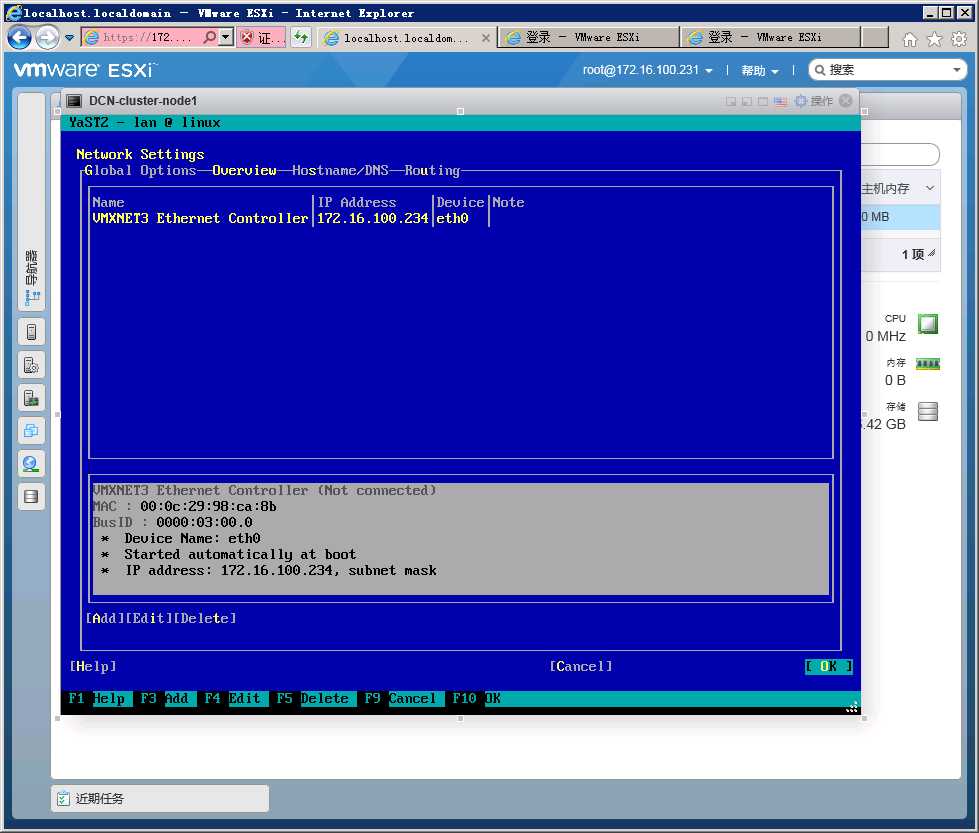Open the 帮助 help menu
Screen dimensions: 979x833
[x=760, y=71]
